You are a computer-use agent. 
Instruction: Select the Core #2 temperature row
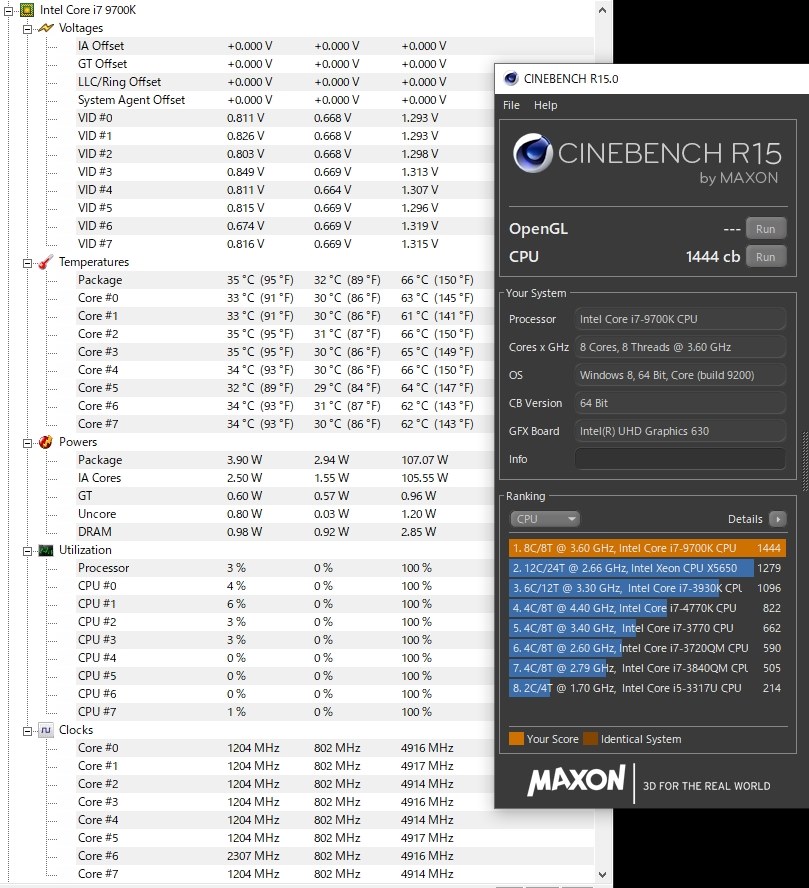pos(285,334)
